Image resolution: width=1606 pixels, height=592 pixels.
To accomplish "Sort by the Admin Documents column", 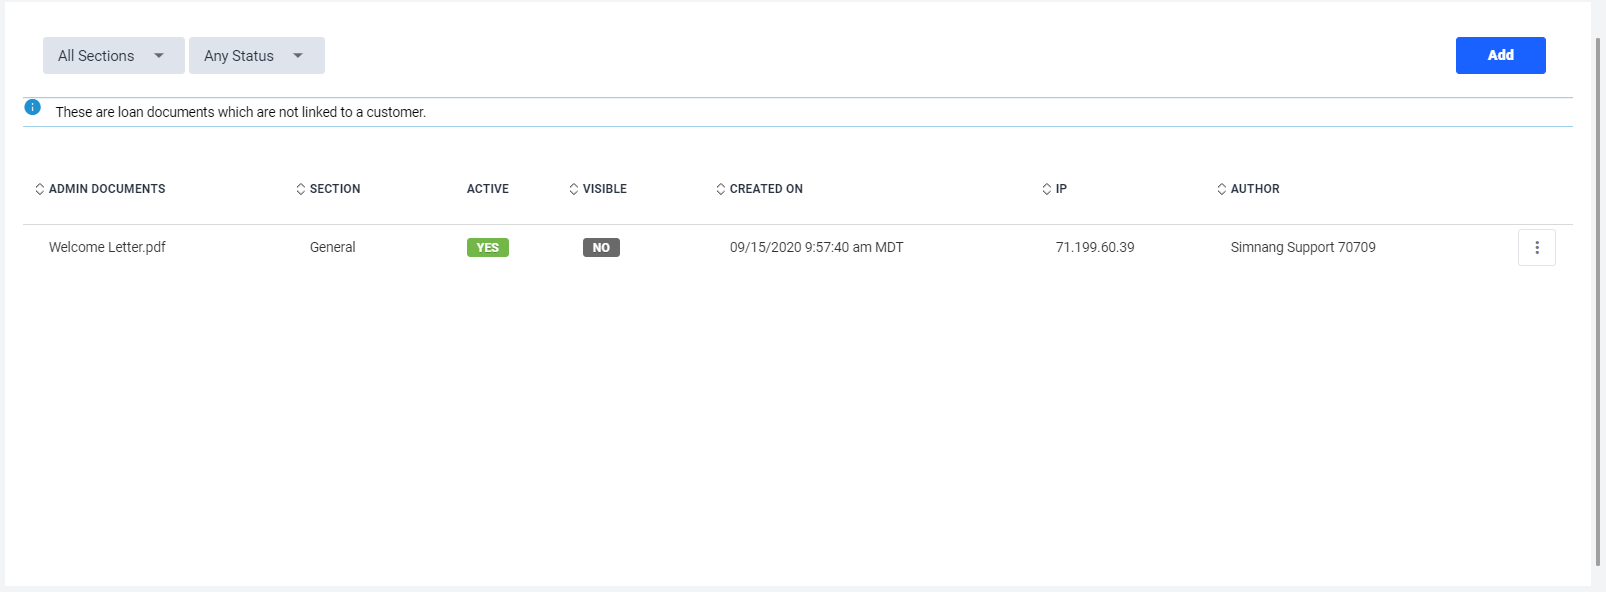I will (100, 189).
